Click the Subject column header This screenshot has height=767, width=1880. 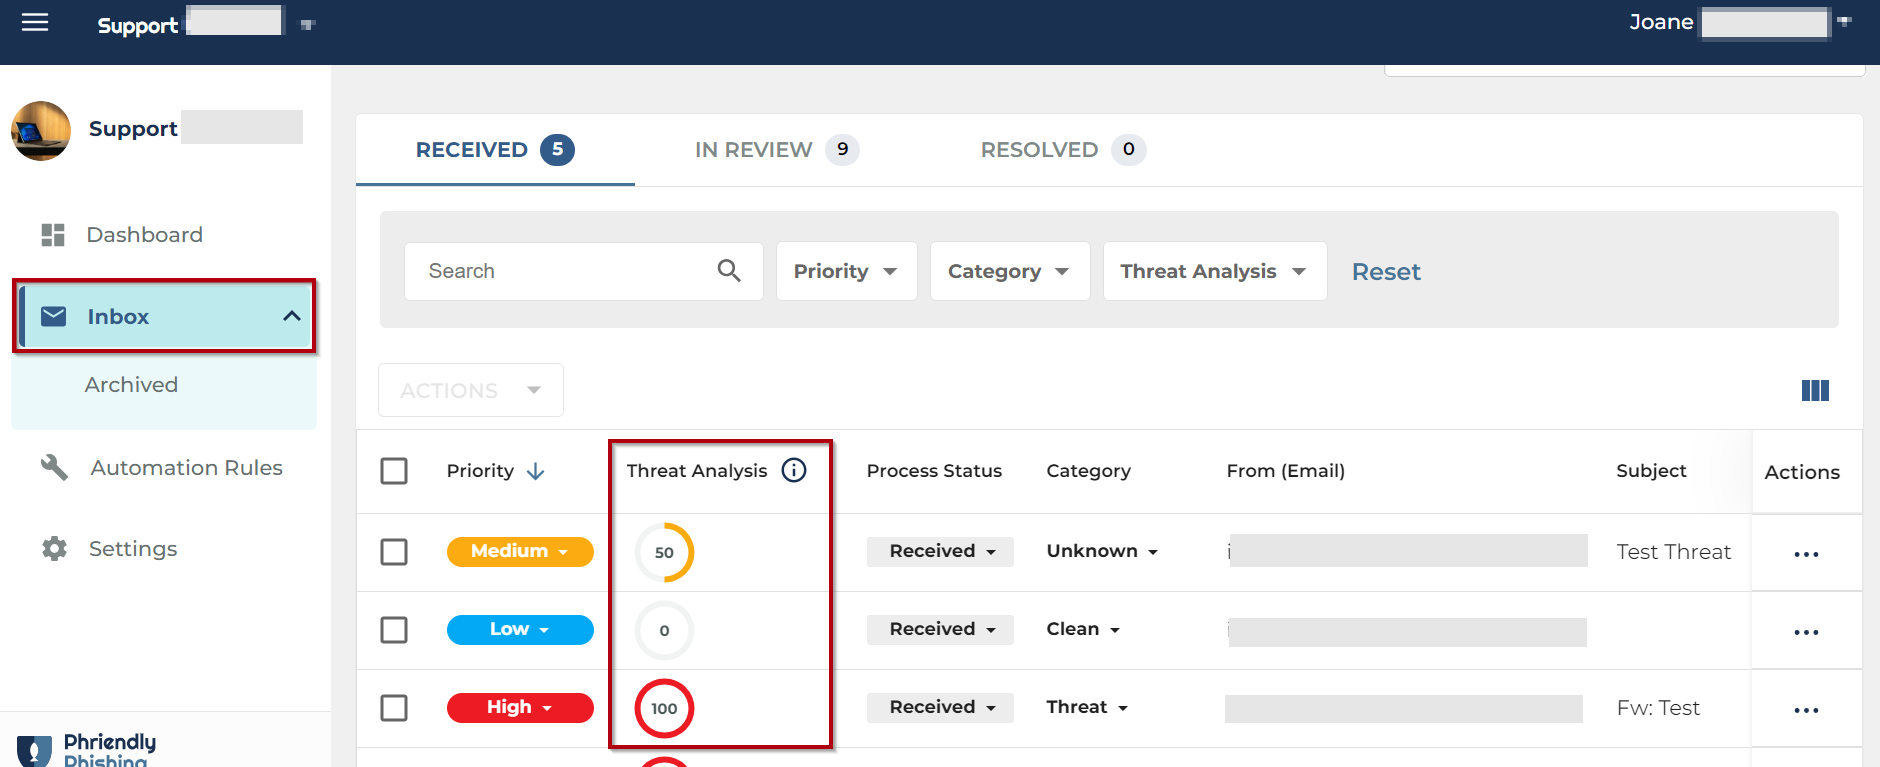(1651, 471)
